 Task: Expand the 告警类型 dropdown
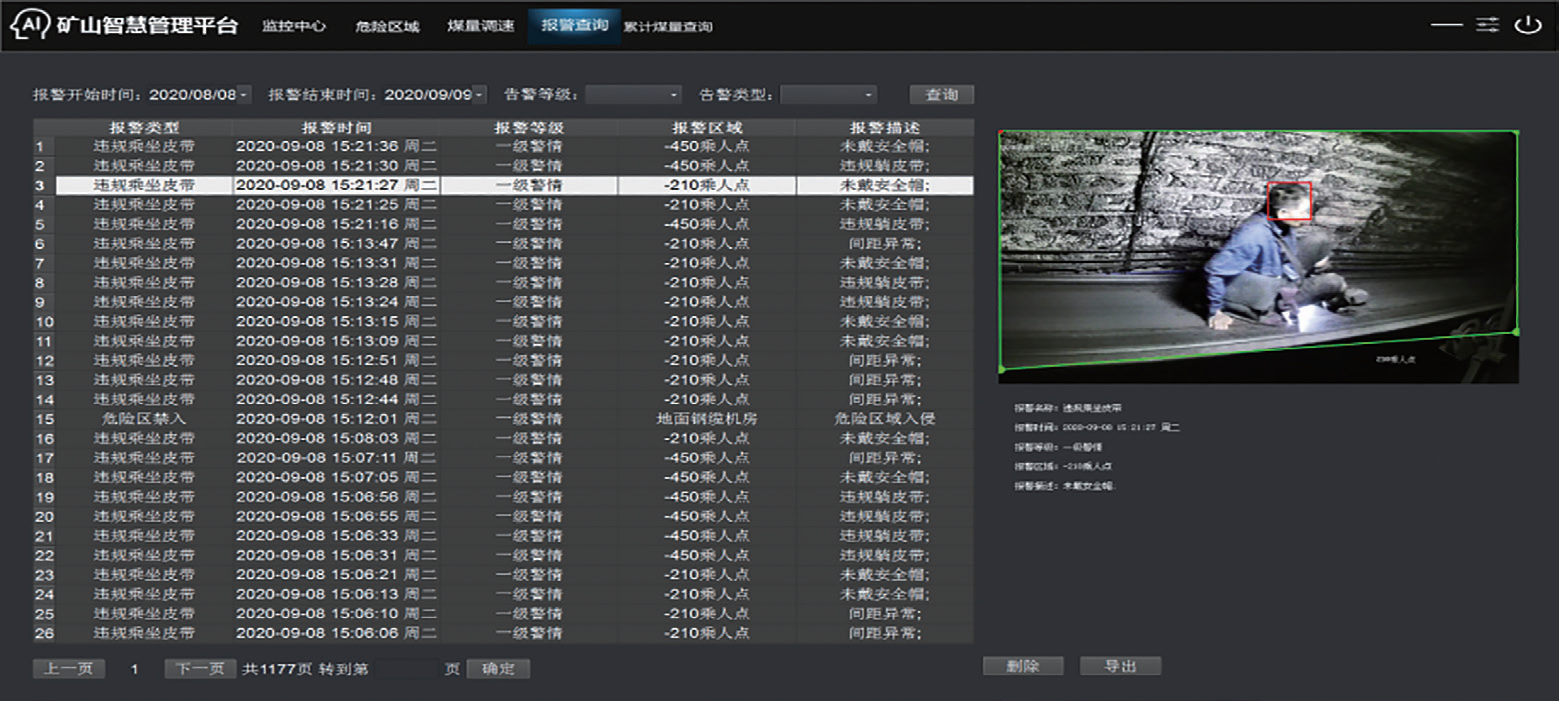(x=828, y=95)
